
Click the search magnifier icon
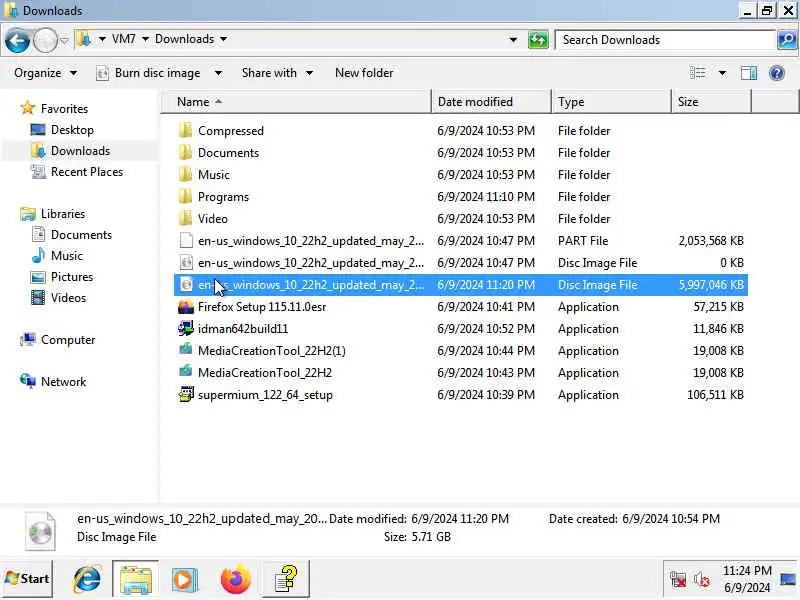pos(786,40)
